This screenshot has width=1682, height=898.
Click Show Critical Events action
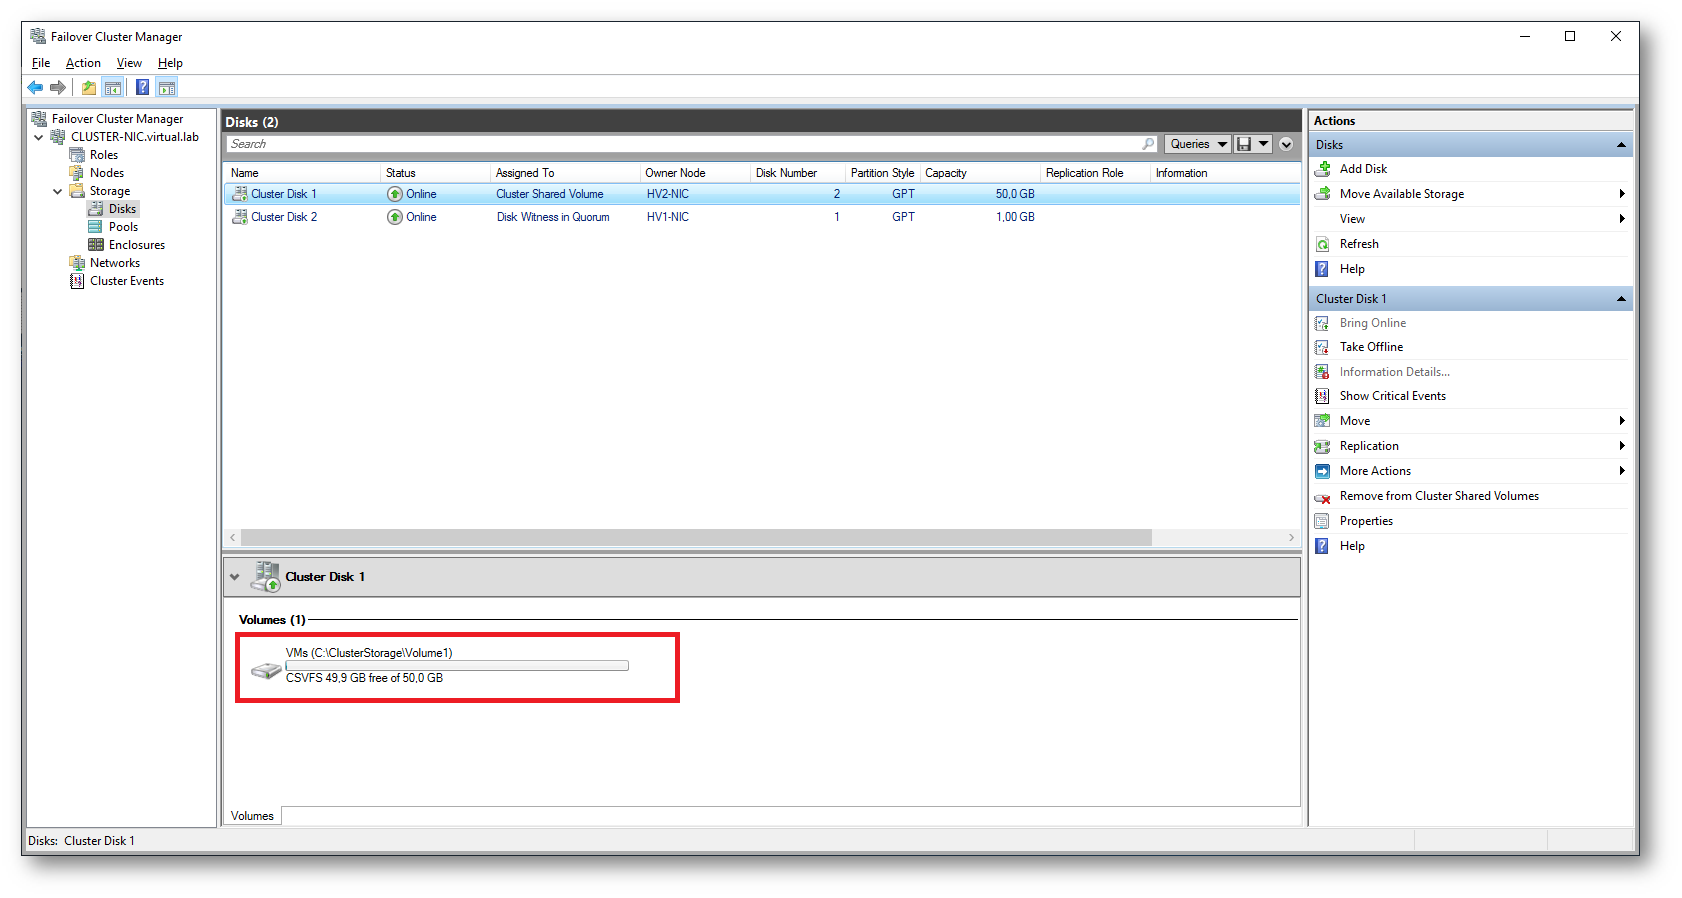tap(1392, 396)
